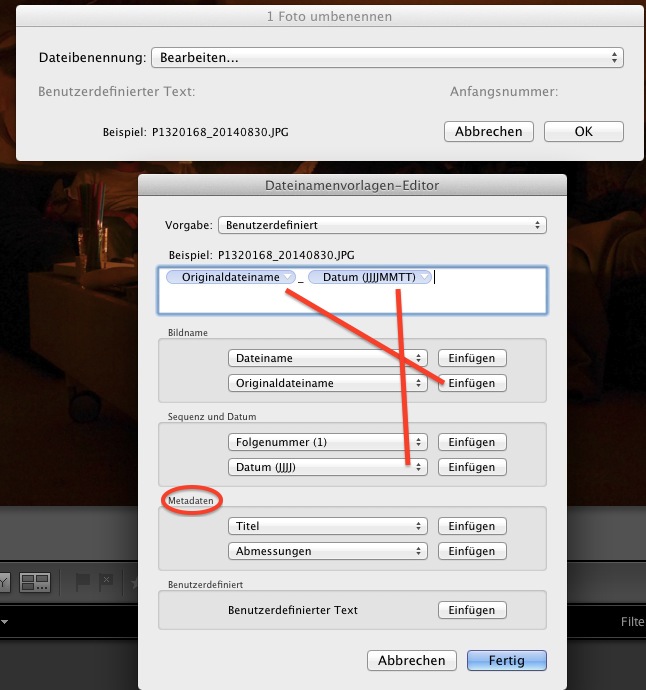Expand the Abmessungen dropdown
The width and height of the screenshot is (646, 690).
pos(327,551)
